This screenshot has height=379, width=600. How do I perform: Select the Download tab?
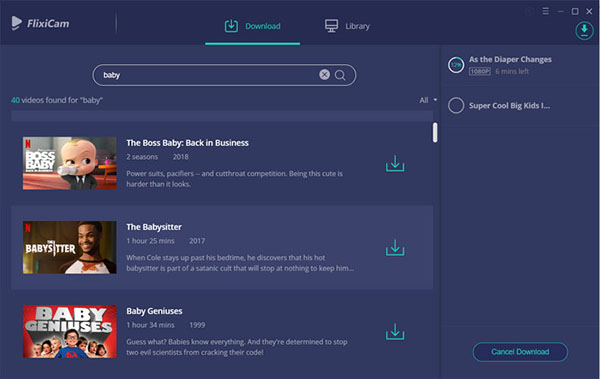click(x=252, y=26)
